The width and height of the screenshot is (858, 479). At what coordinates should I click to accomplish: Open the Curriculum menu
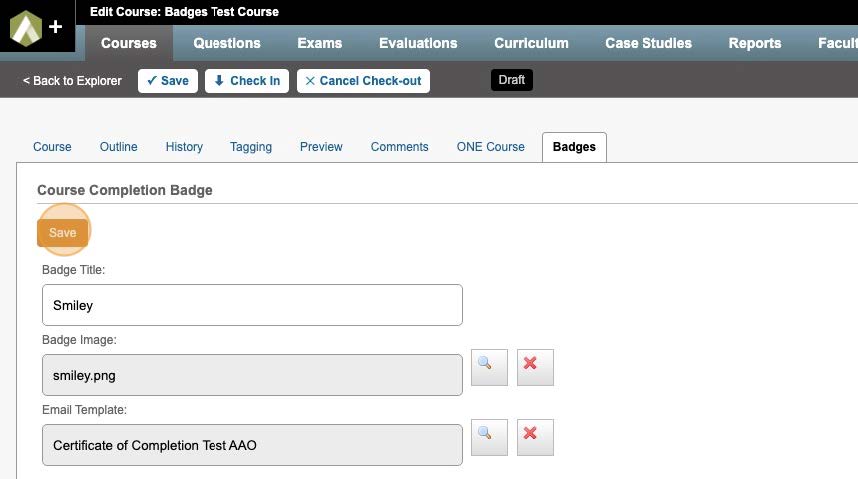coord(531,43)
